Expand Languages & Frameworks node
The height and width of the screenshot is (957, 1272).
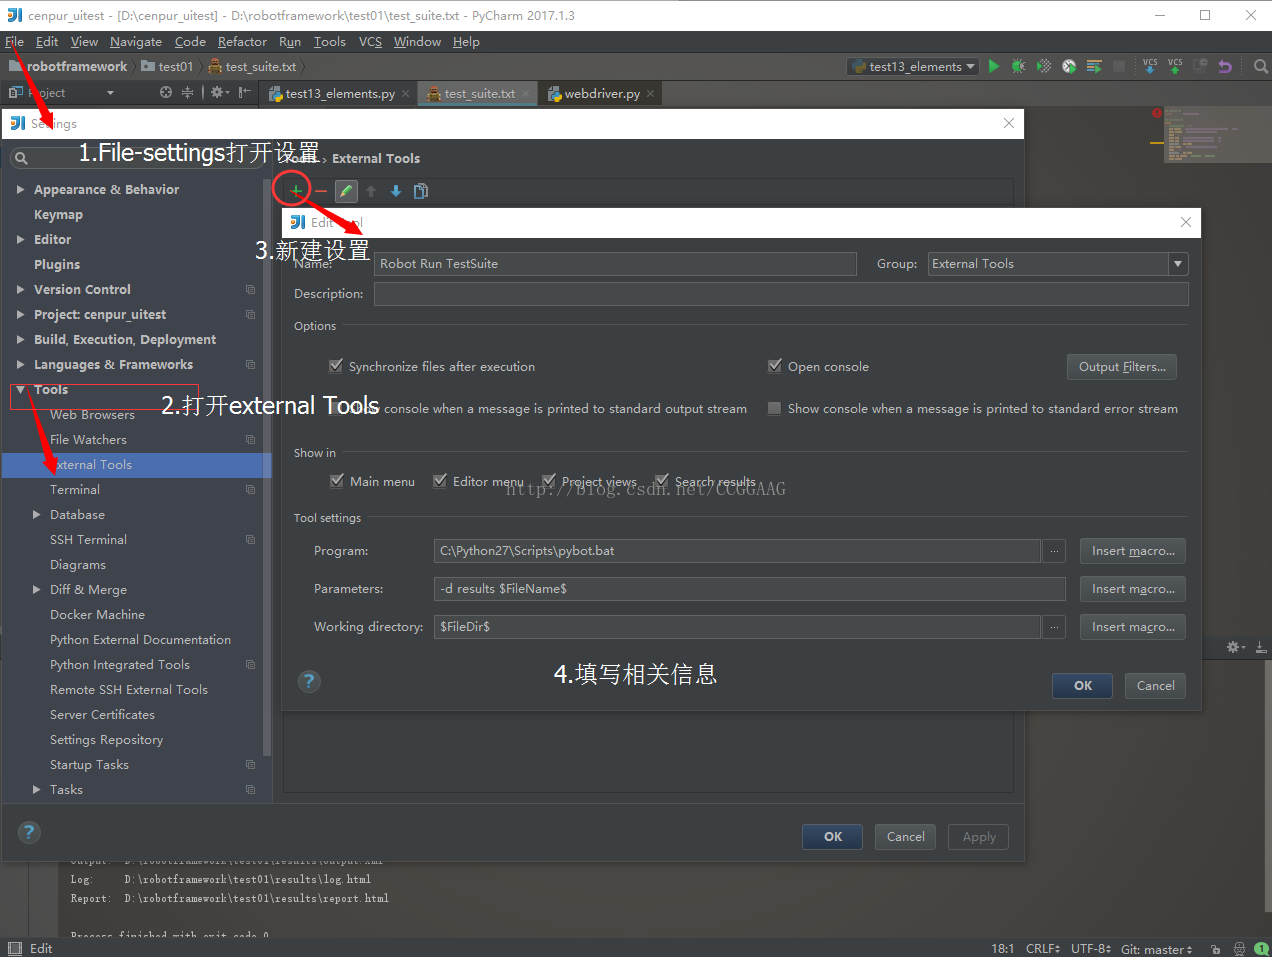point(20,364)
